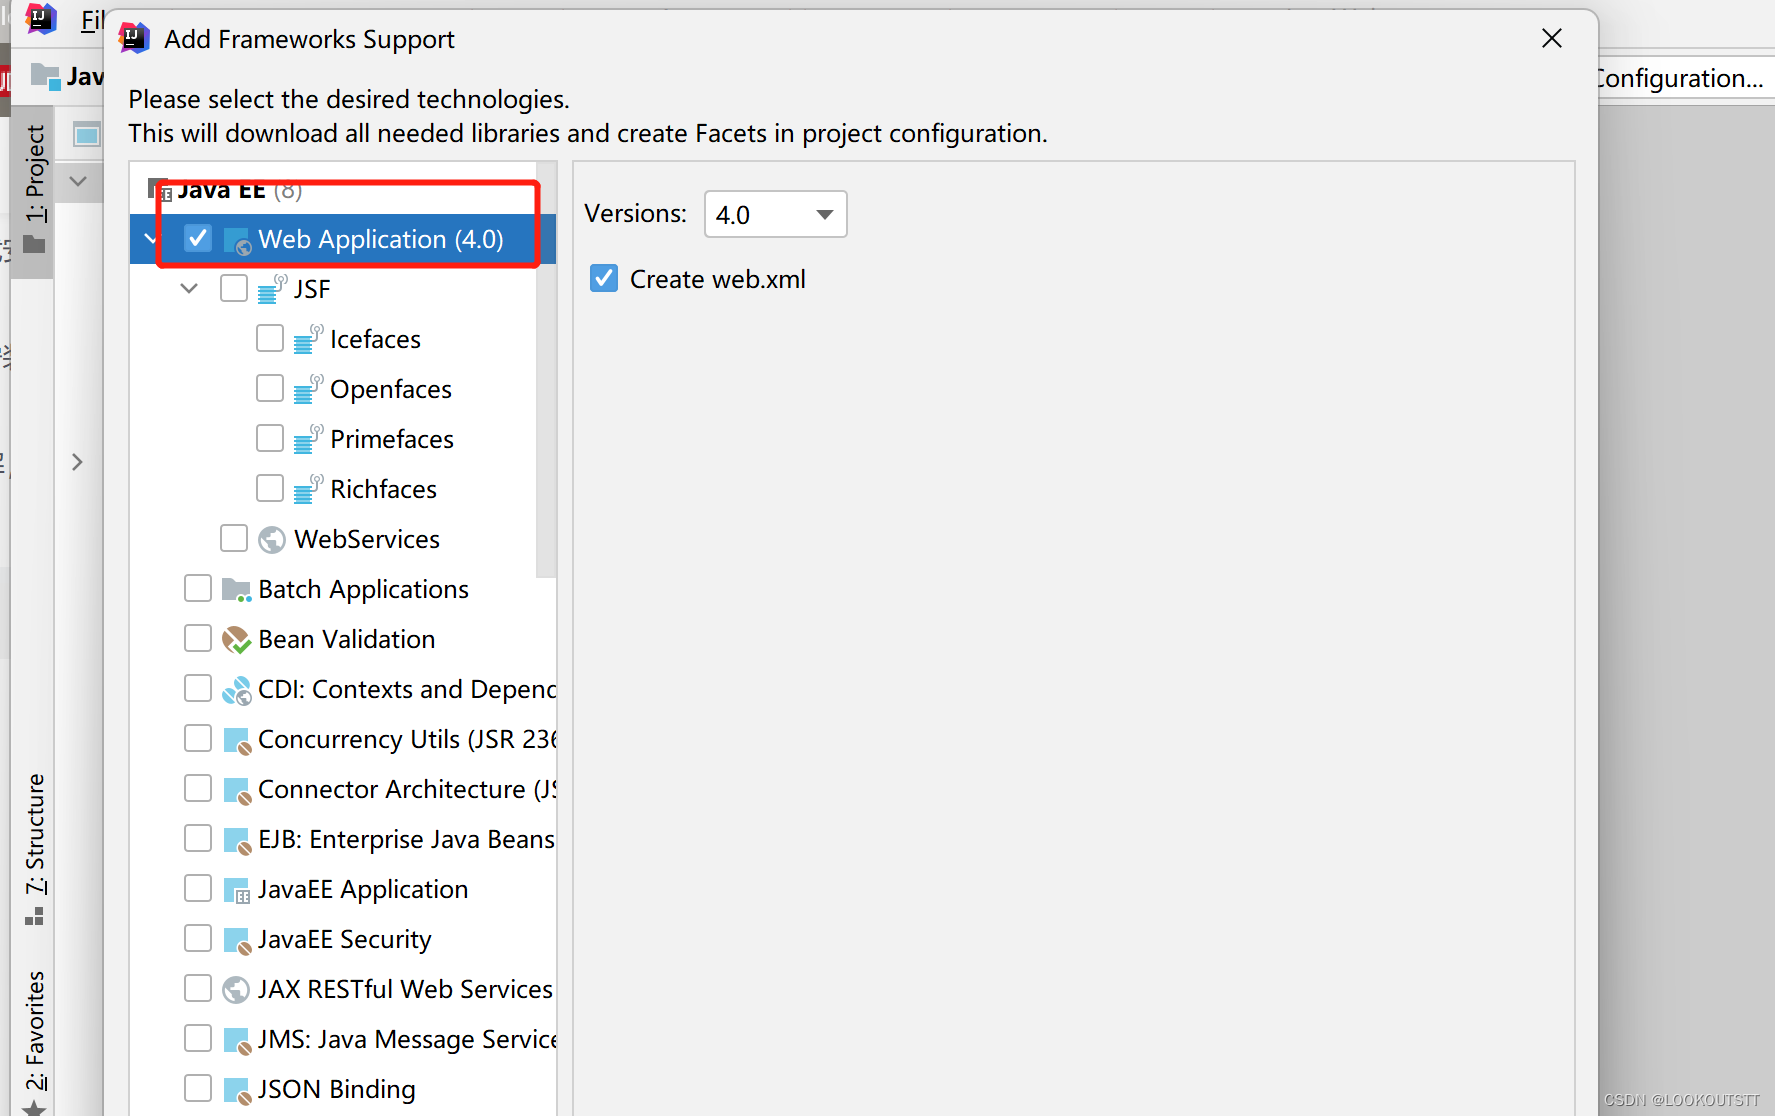Tick the Icefaces checkbox
The image size is (1775, 1116).
(x=270, y=338)
